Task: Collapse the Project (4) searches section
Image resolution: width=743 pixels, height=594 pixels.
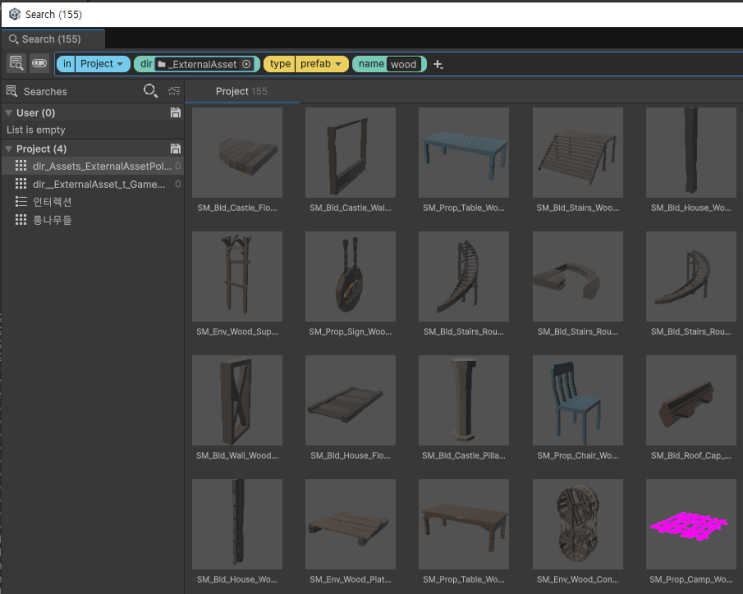Action: pyautogui.click(x=9, y=149)
